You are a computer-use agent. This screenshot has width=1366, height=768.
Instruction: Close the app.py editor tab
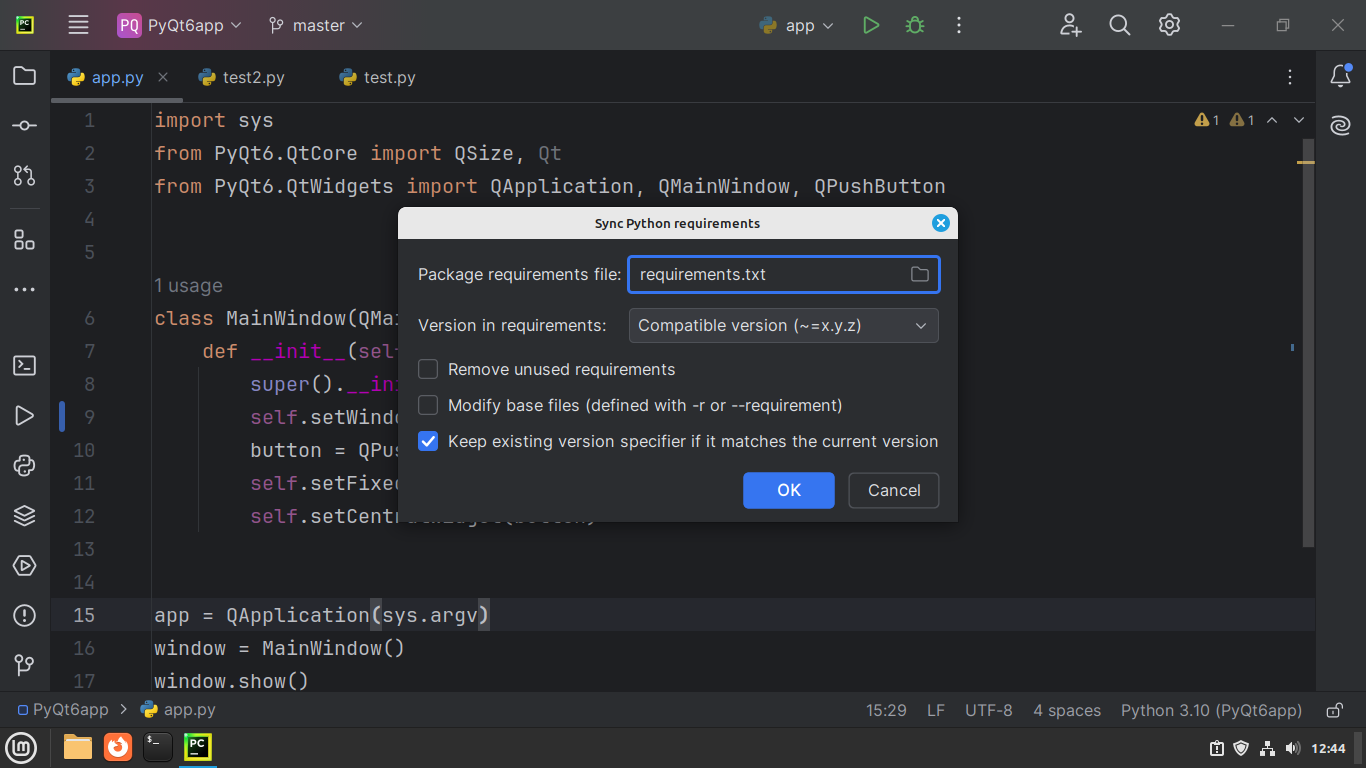pos(163,77)
